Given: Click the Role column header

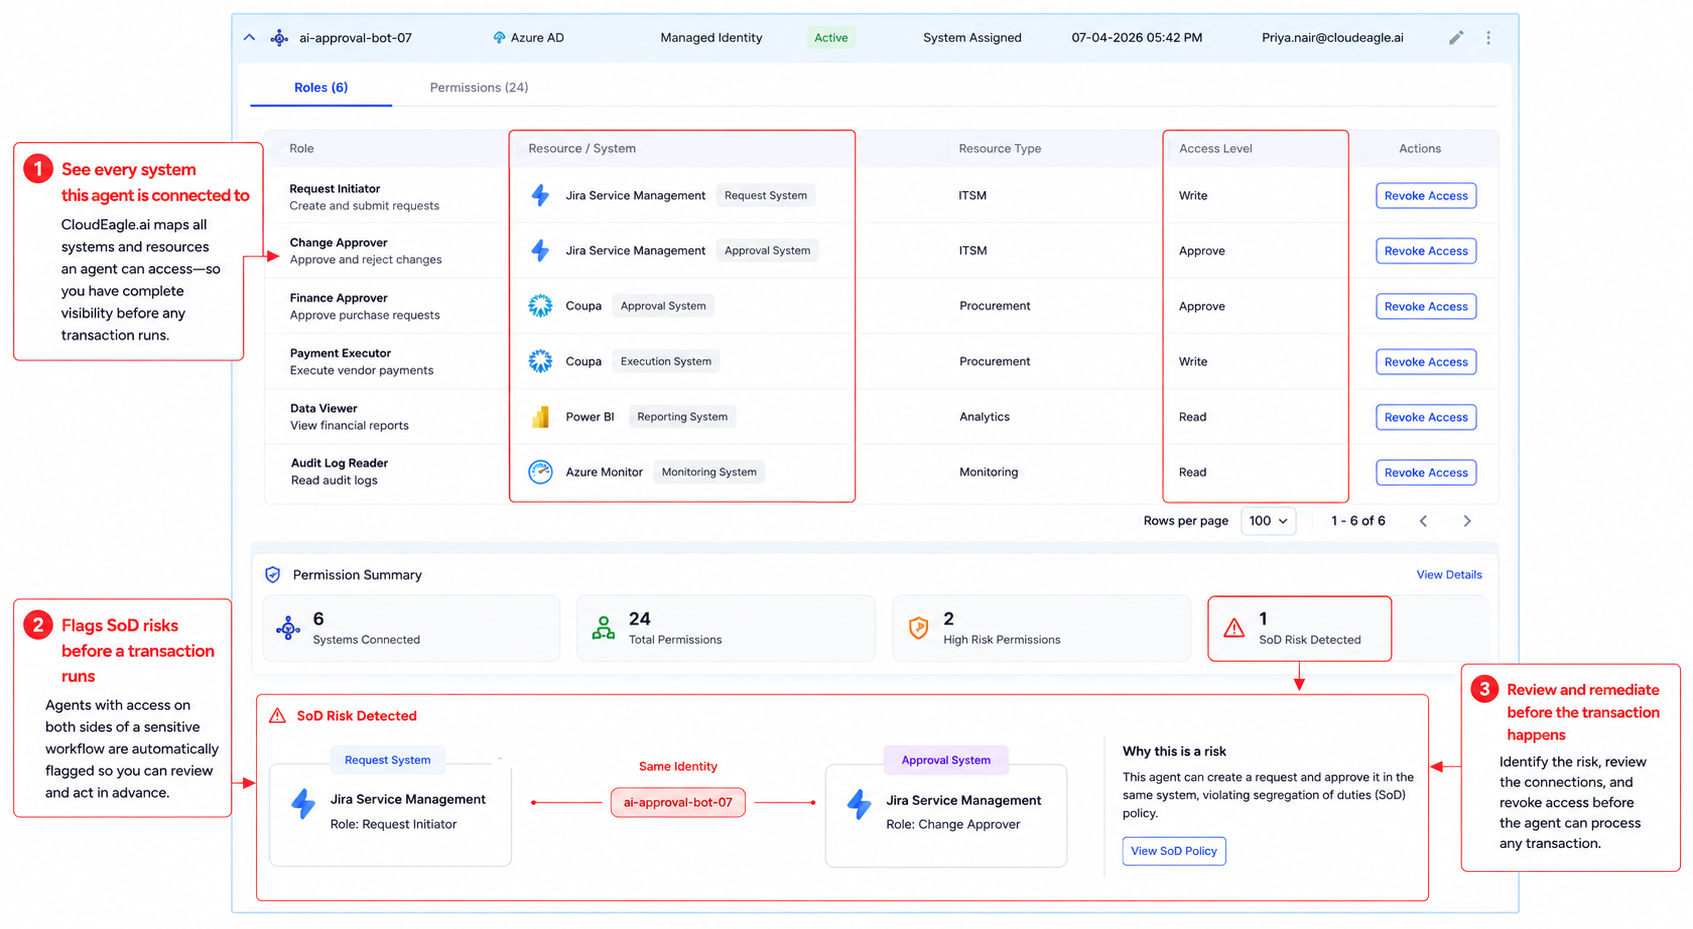Looking at the screenshot, I should coord(302,149).
